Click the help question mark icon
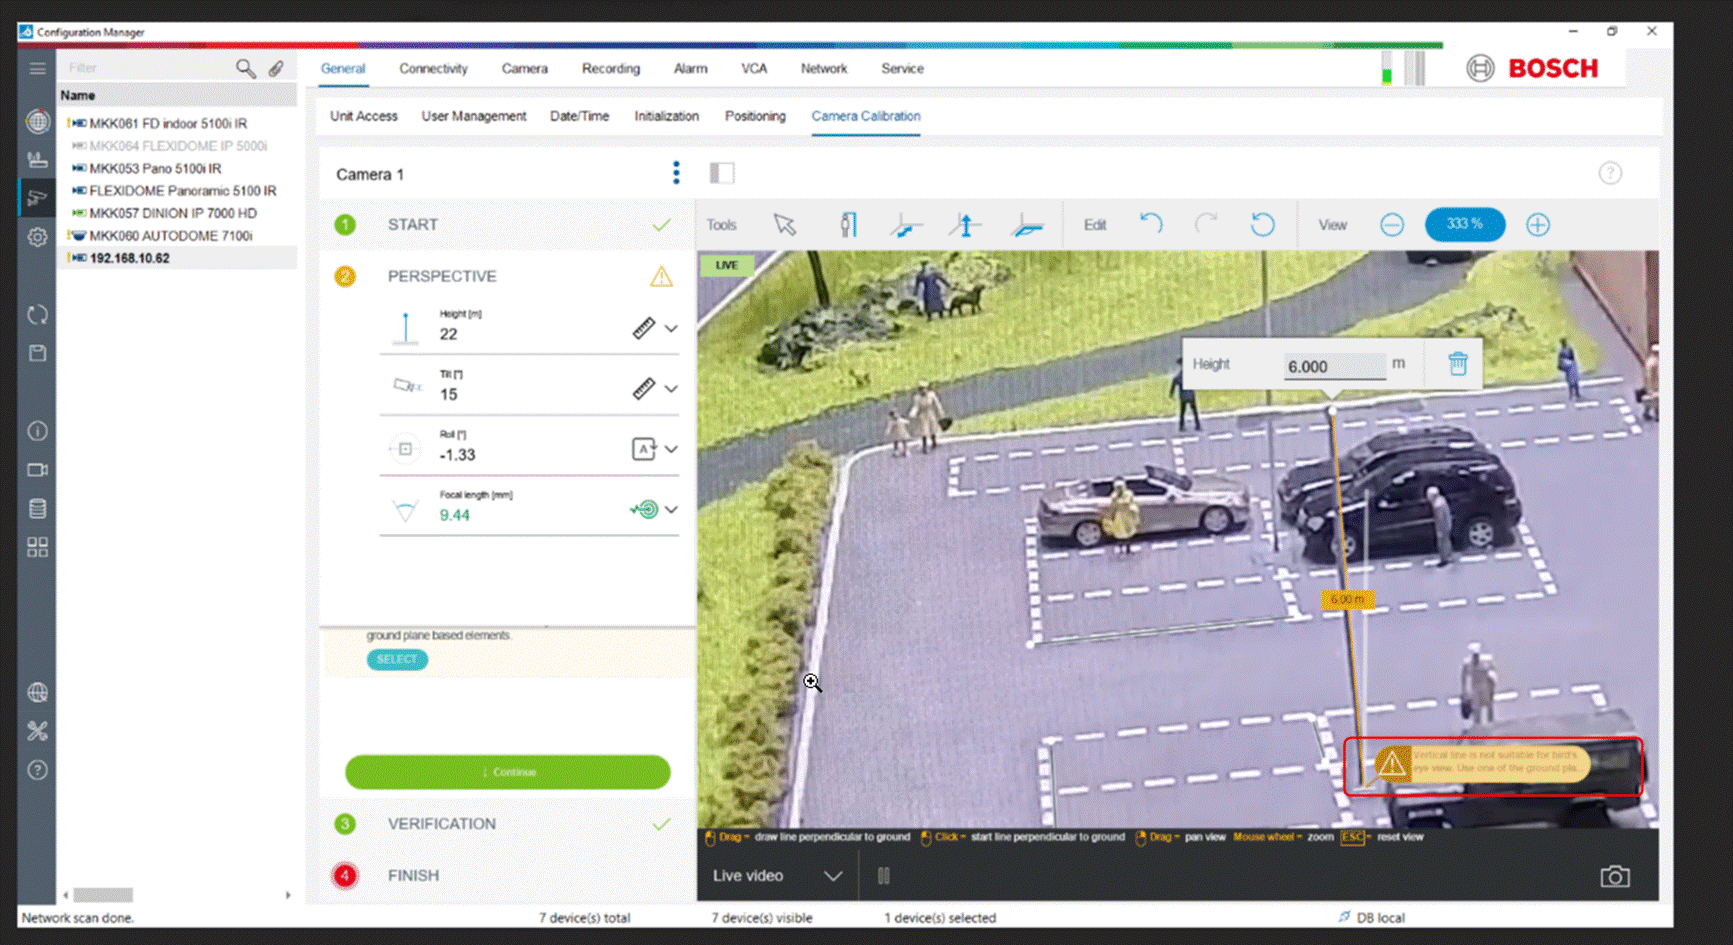The width and height of the screenshot is (1733, 945). [1610, 173]
